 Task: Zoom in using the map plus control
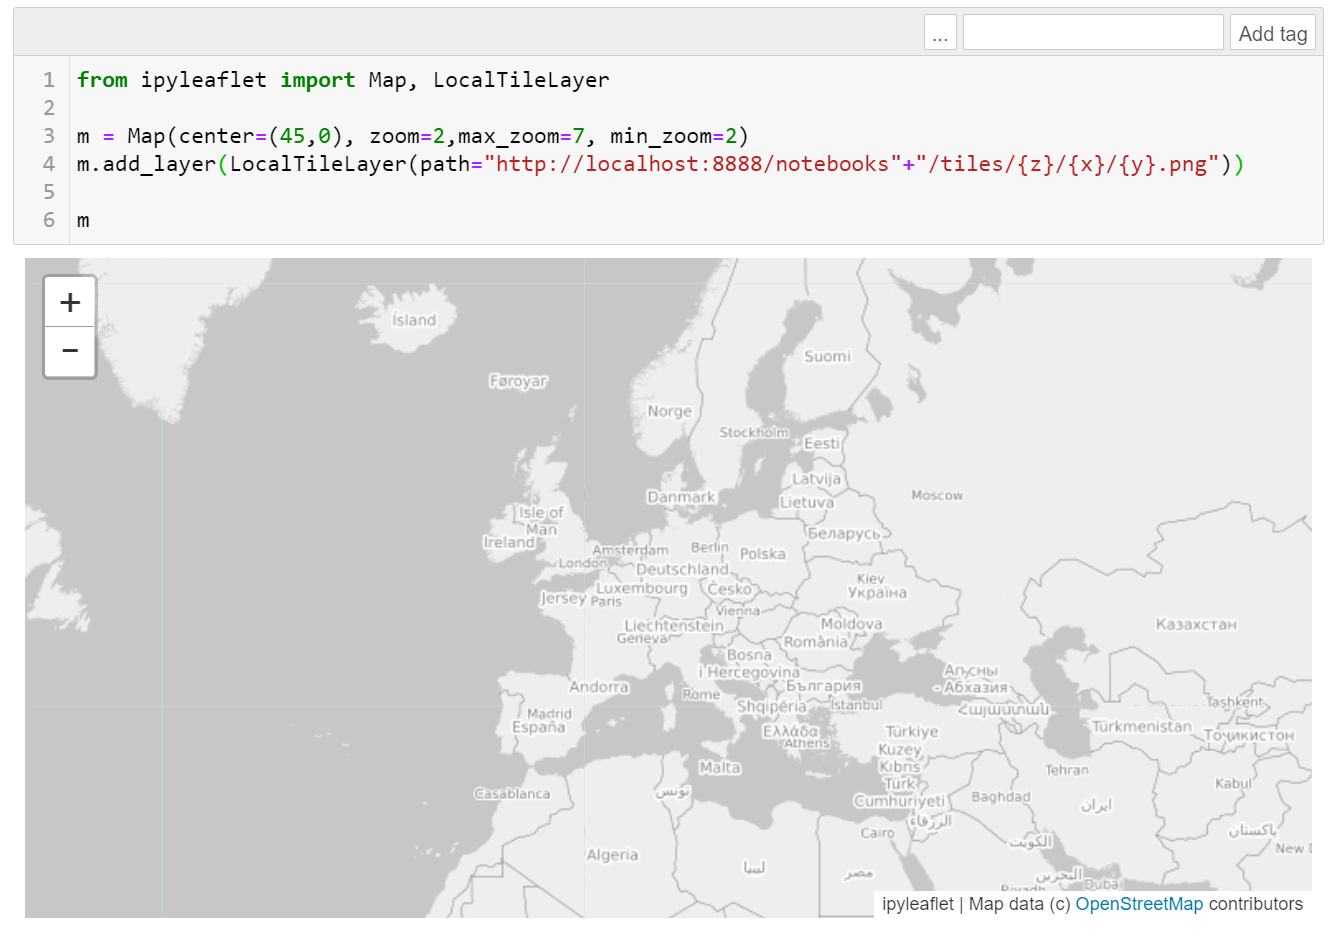[69, 301]
